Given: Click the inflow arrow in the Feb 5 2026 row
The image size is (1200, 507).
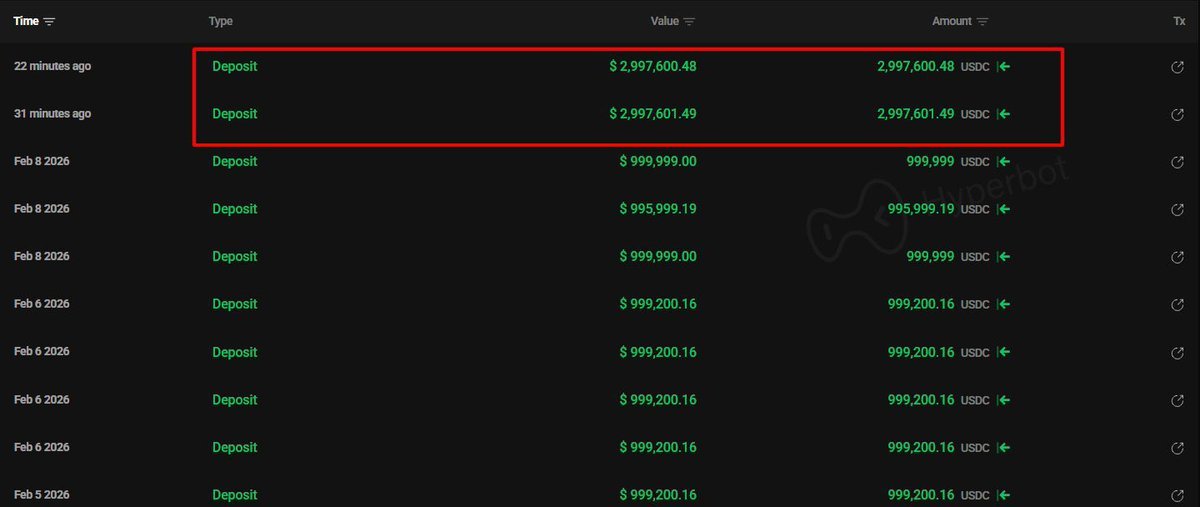Looking at the screenshot, I should [1004, 495].
